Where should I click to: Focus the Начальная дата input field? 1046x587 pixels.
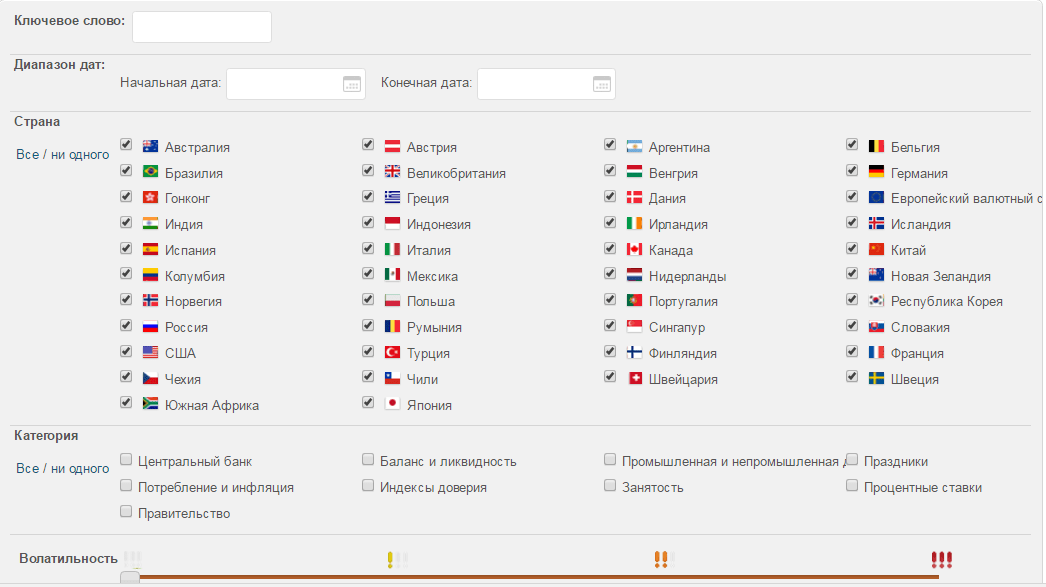coord(296,84)
